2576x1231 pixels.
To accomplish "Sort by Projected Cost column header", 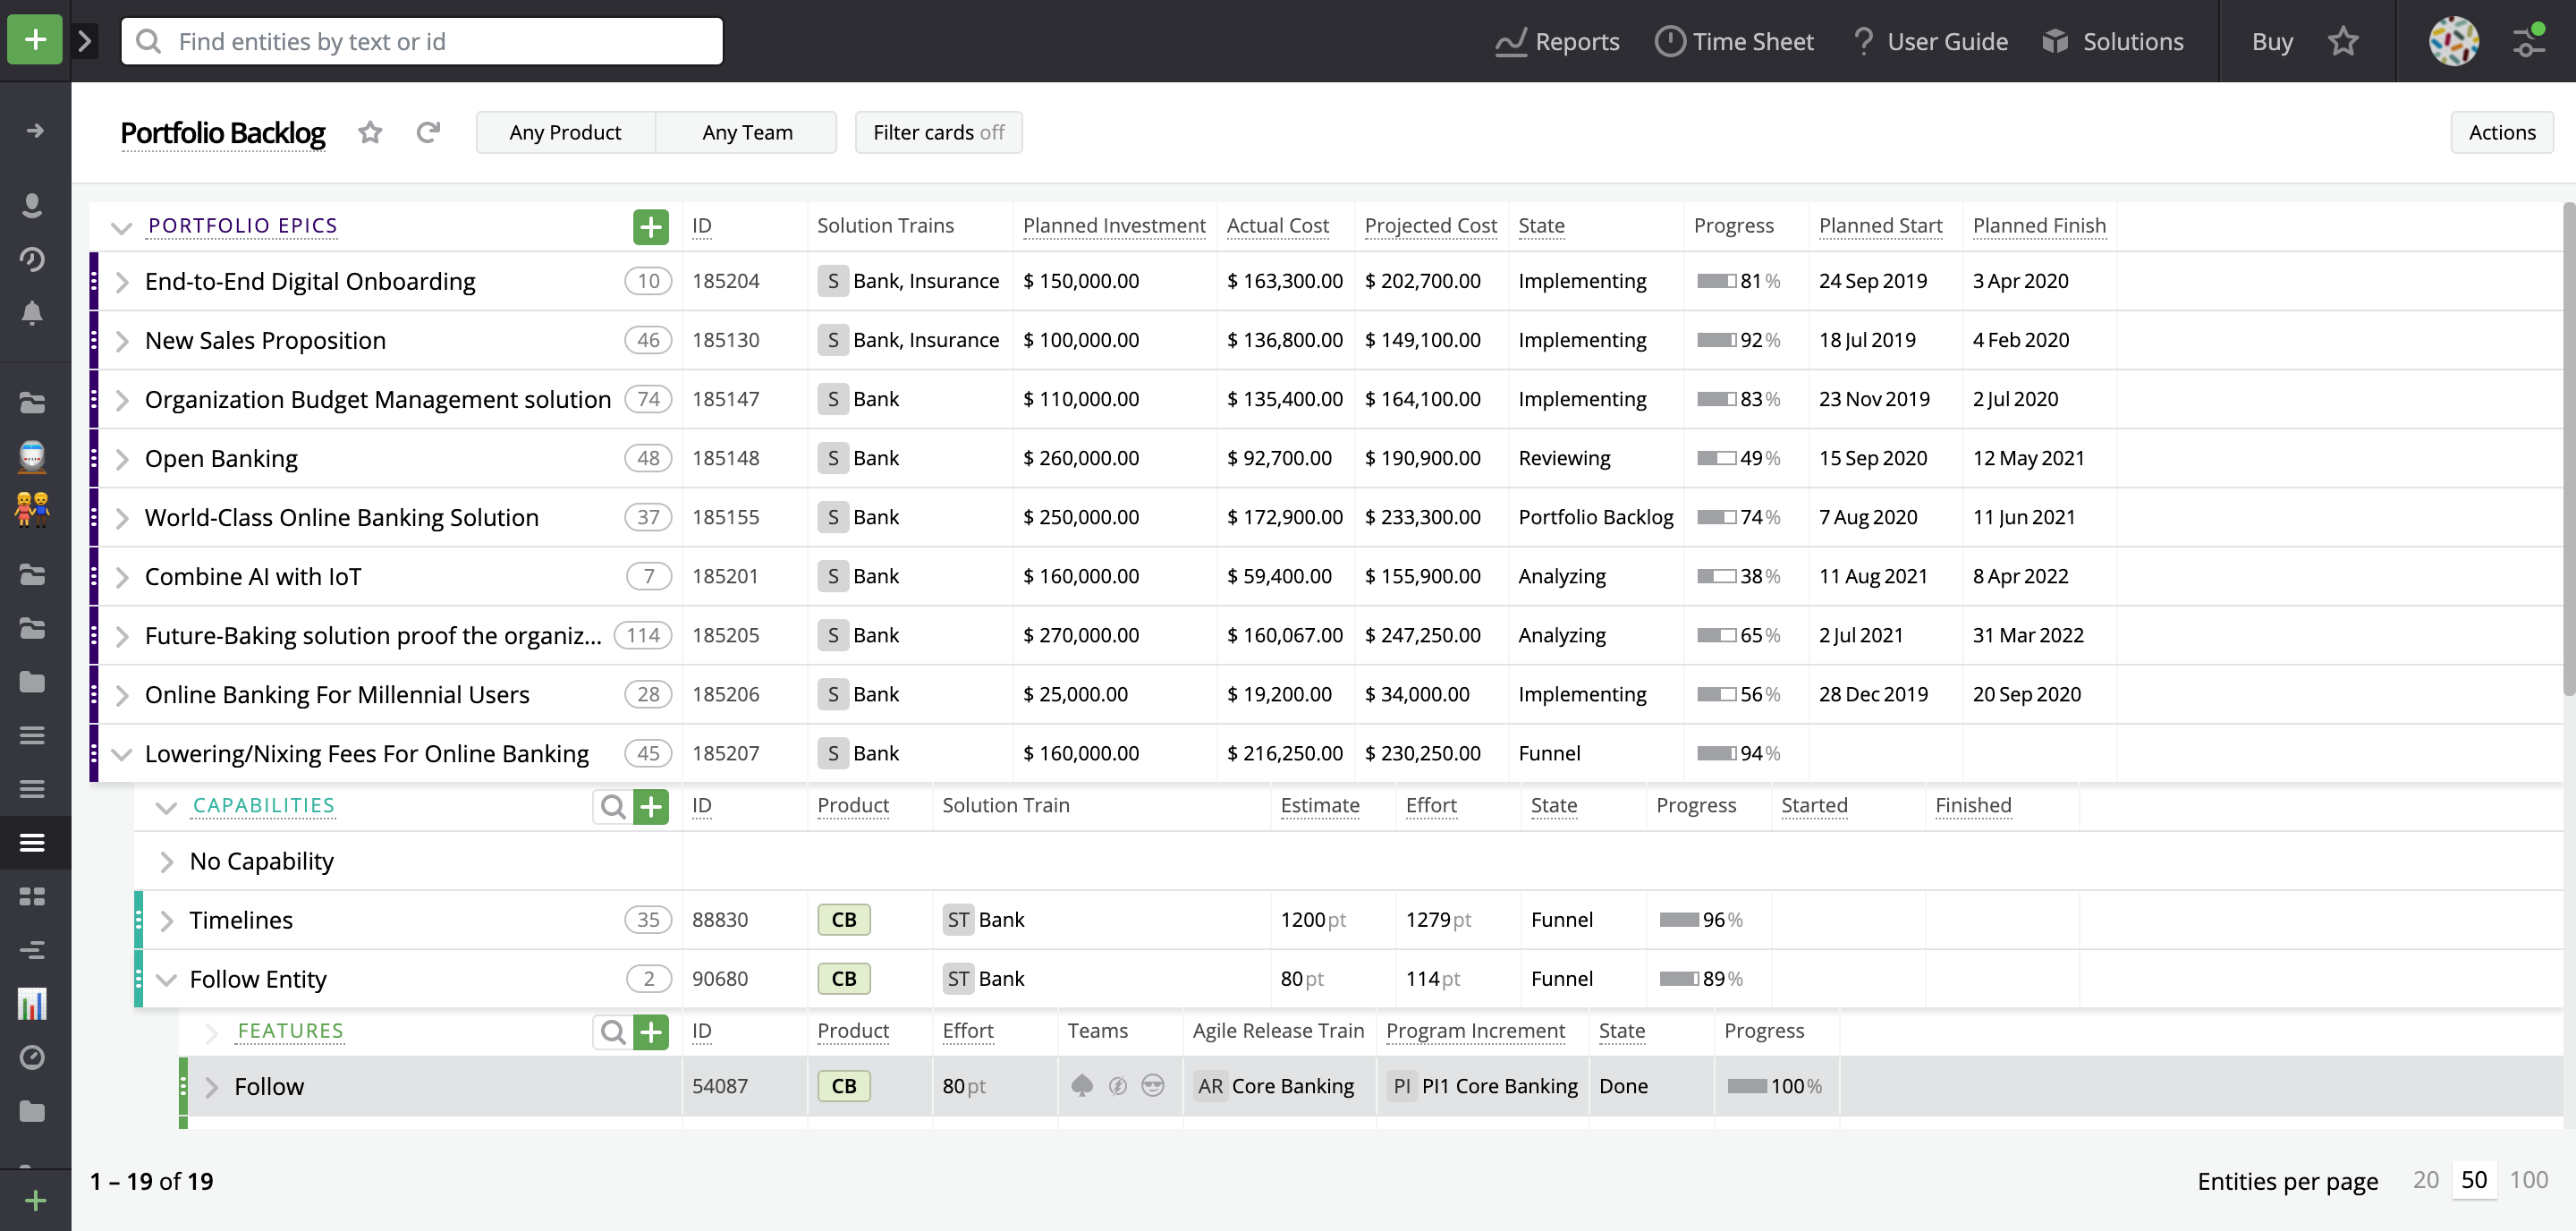I will pyautogui.click(x=1430, y=226).
